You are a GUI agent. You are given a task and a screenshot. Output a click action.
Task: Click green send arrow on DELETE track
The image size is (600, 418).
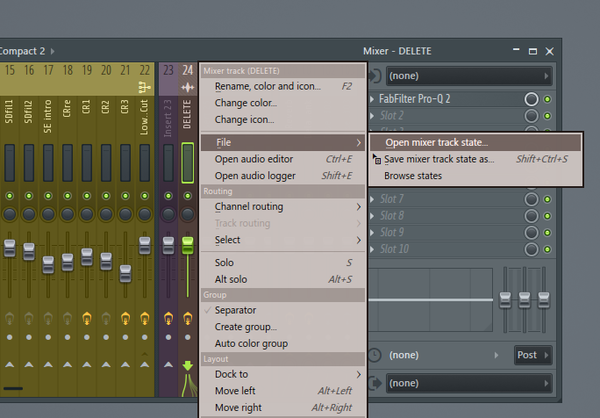point(188,366)
